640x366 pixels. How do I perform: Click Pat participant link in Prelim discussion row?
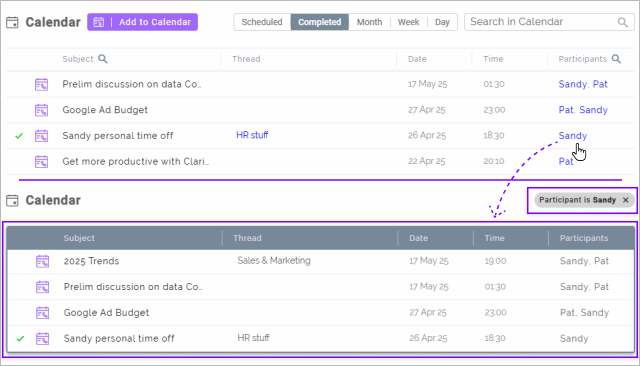pyautogui.click(x=600, y=84)
